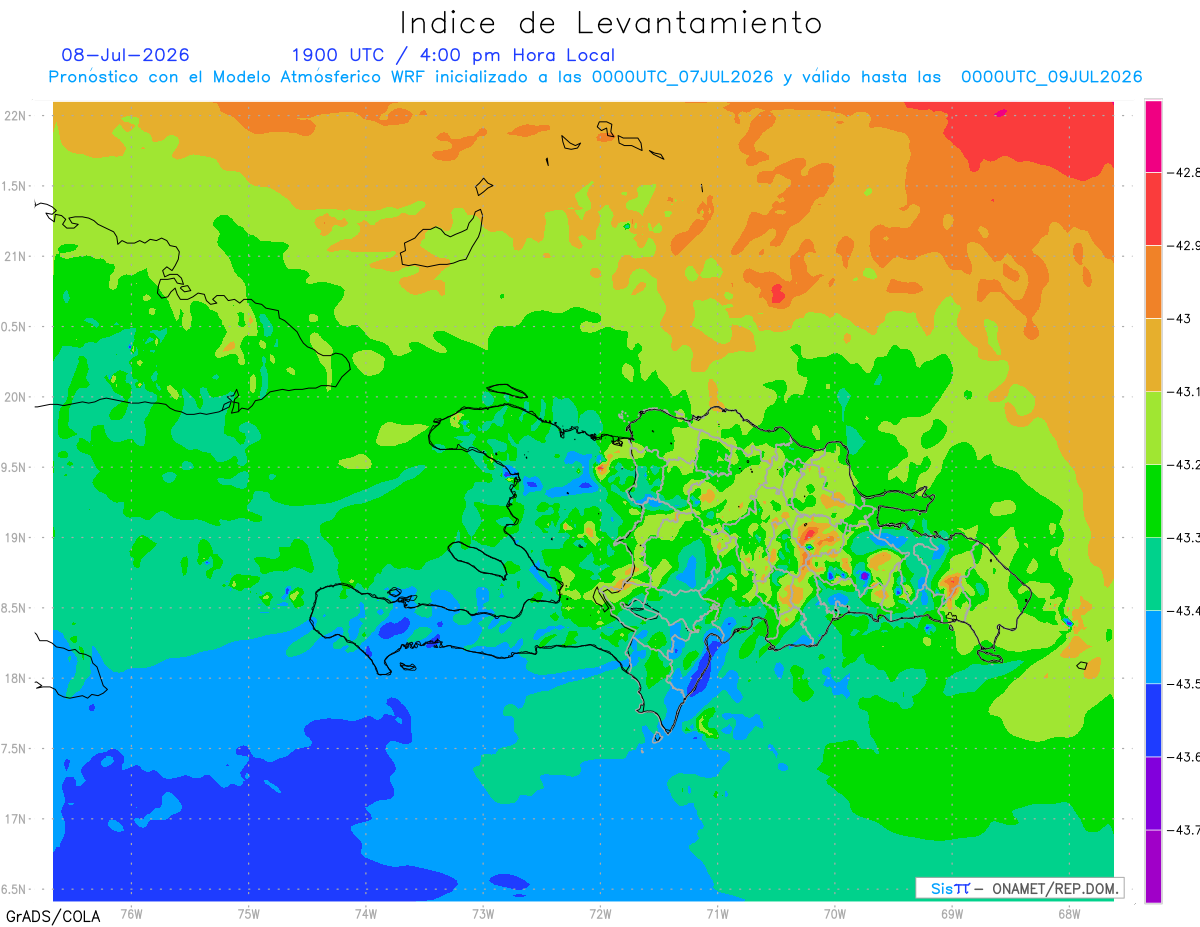Click the "21N" latitude label
Image resolution: width=1200 pixels, height=927 pixels.
[15, 256]
